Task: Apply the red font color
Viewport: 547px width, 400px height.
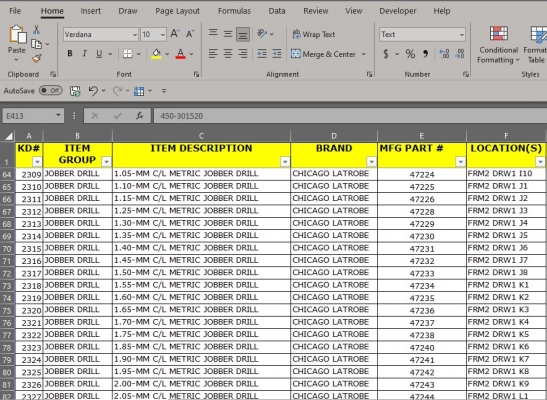Action: click(x=180, y=54)
